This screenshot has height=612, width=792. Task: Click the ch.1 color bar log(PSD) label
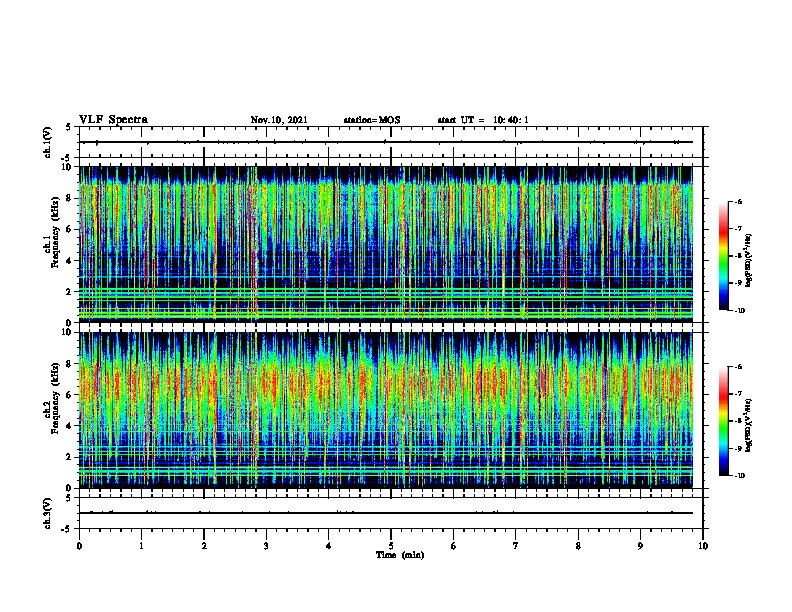point(748,261)
